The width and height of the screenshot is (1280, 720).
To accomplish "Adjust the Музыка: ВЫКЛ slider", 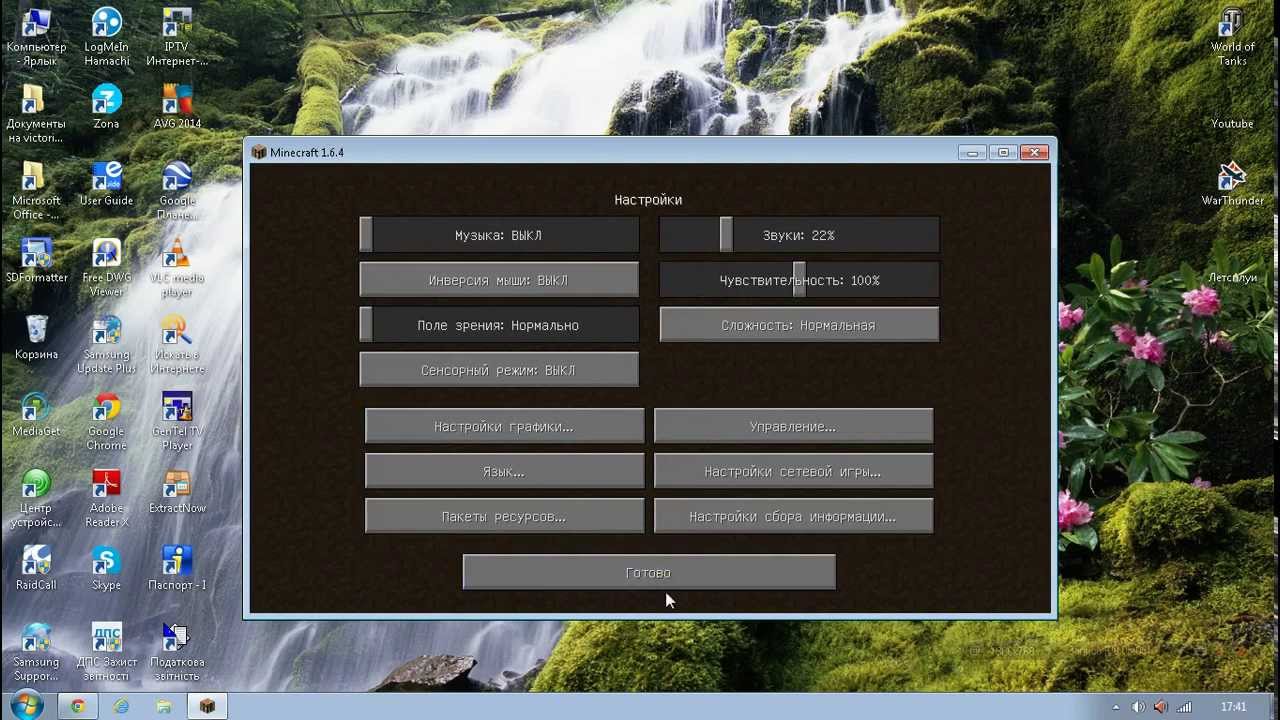I will (x=499, y=235).
